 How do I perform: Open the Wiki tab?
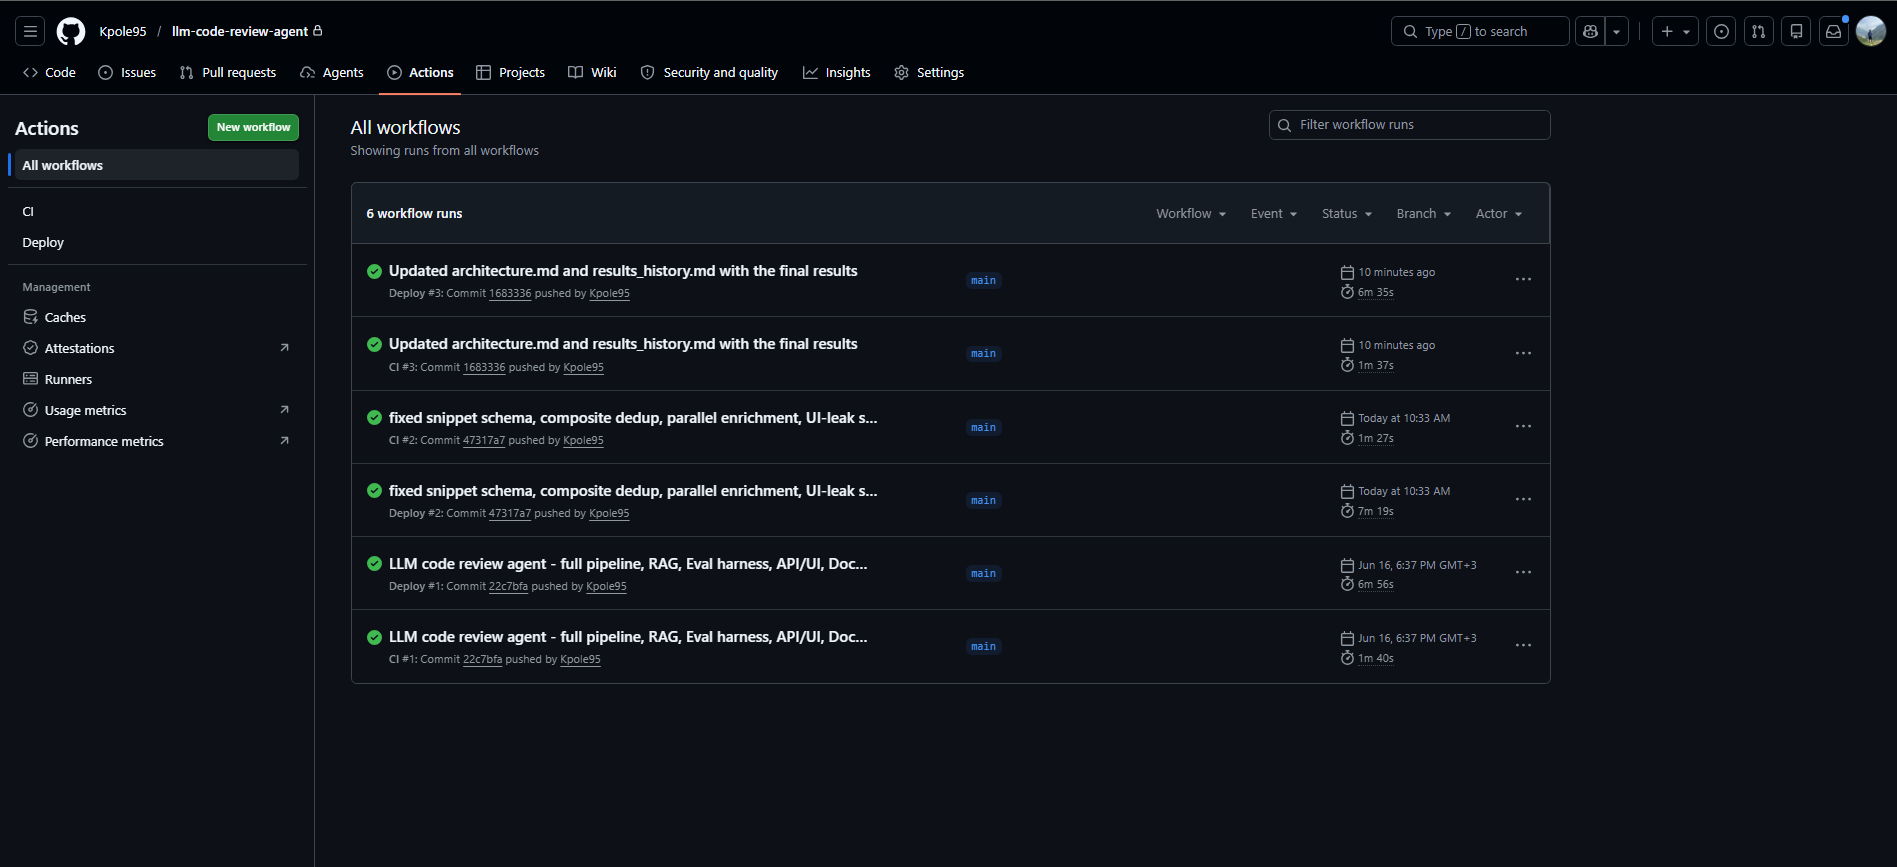coord(592,72)
